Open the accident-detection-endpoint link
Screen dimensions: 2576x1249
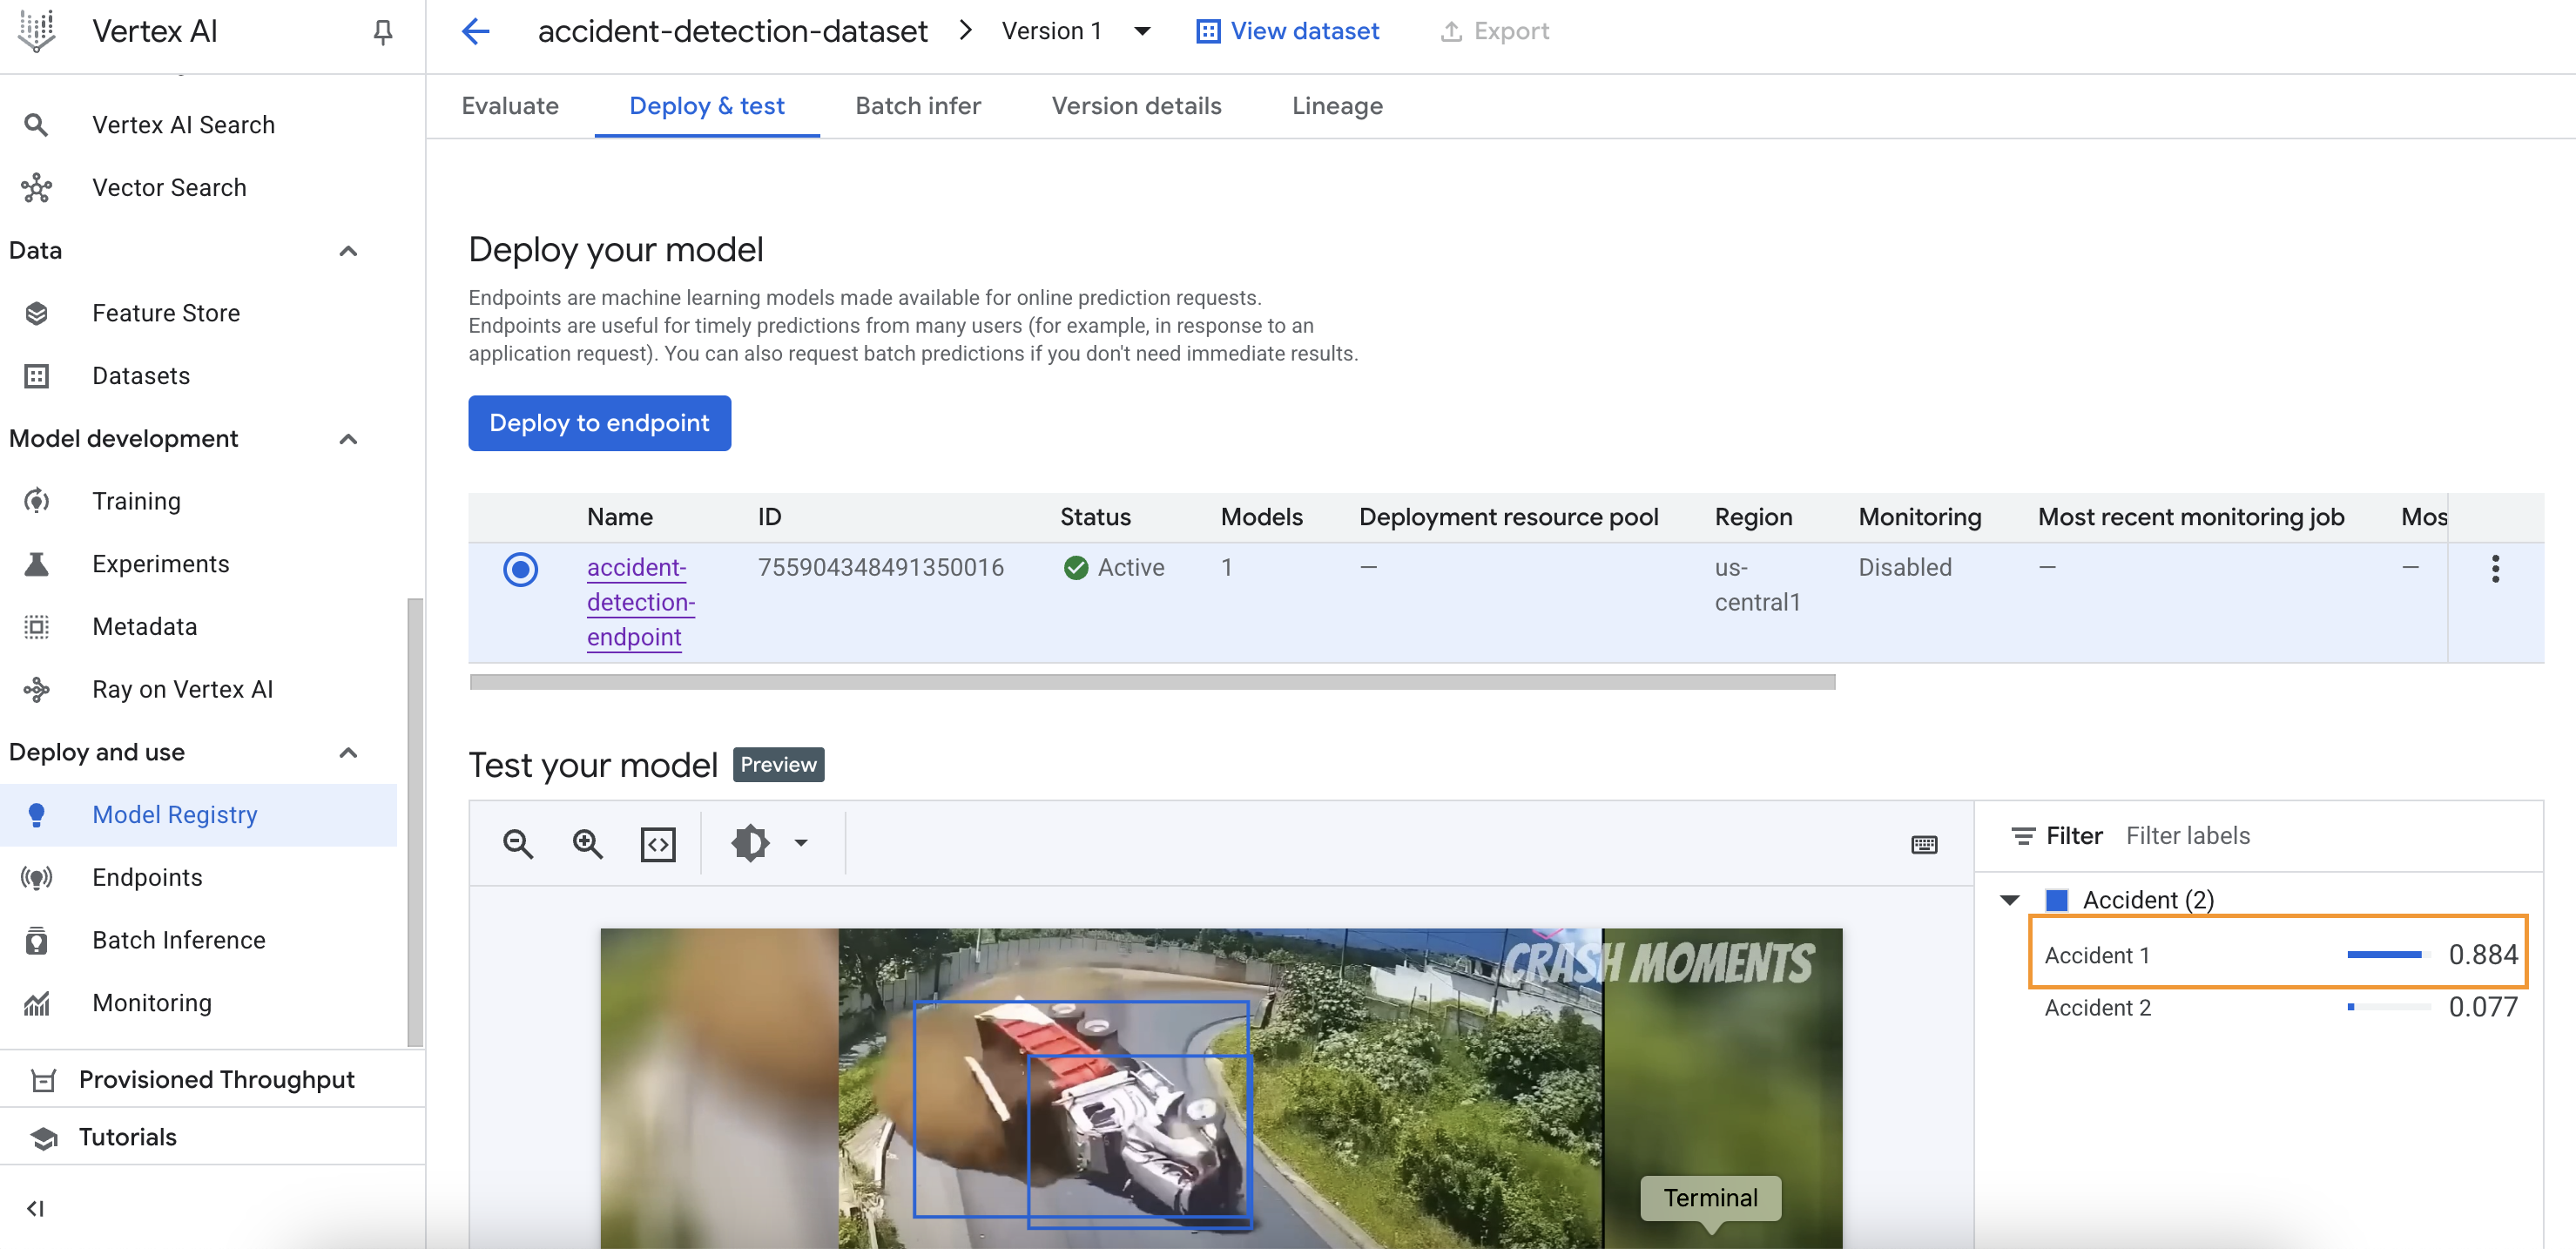click(x=640, y=602)
